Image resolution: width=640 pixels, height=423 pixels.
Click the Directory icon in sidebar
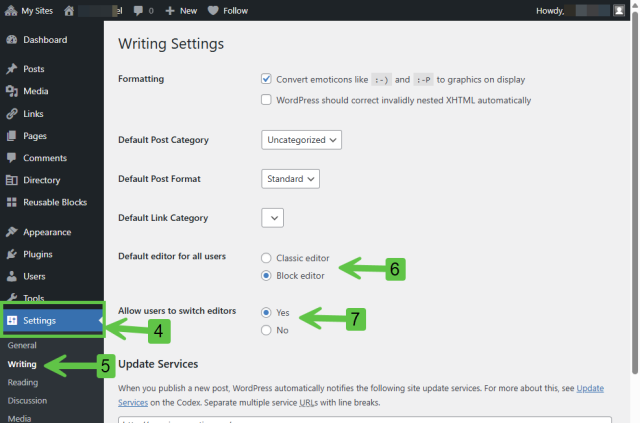[12, 180]
